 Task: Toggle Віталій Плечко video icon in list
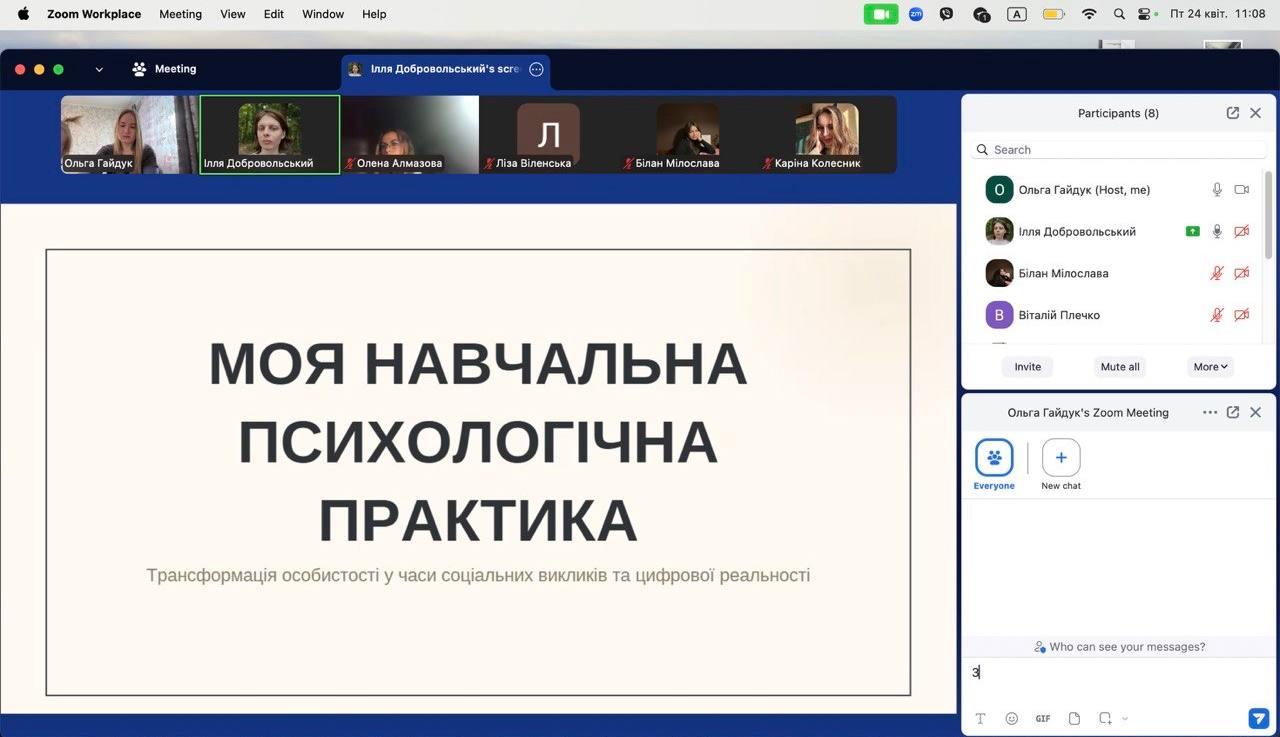[x=1242, y=315]
